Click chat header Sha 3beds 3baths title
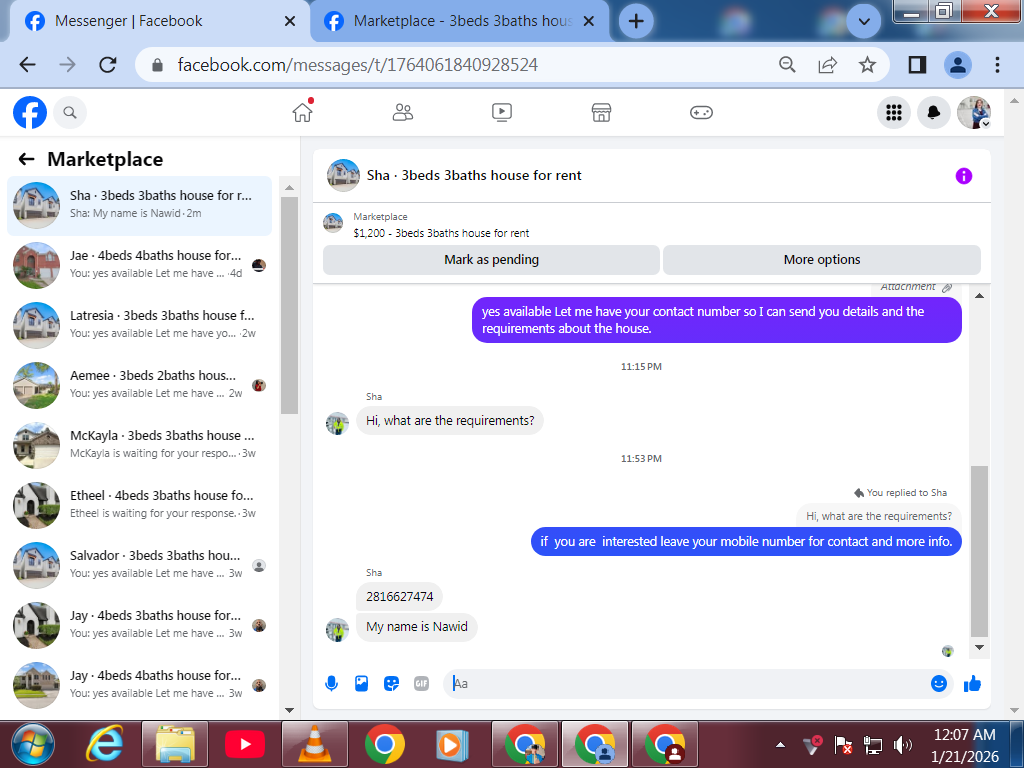This screenshot has height=768, width=1024. tap(474, 176)
